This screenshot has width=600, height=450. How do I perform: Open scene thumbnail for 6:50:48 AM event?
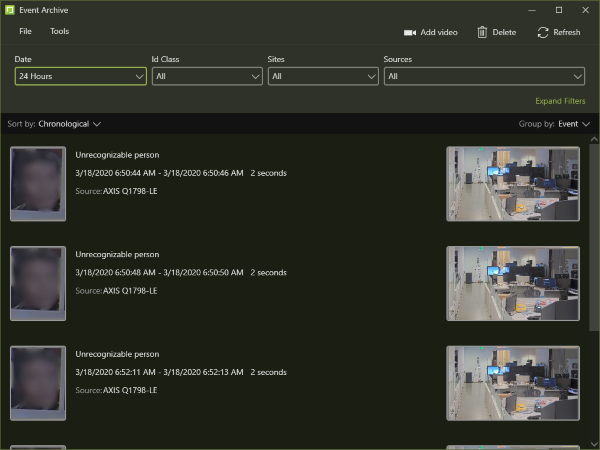click(513, 283)
